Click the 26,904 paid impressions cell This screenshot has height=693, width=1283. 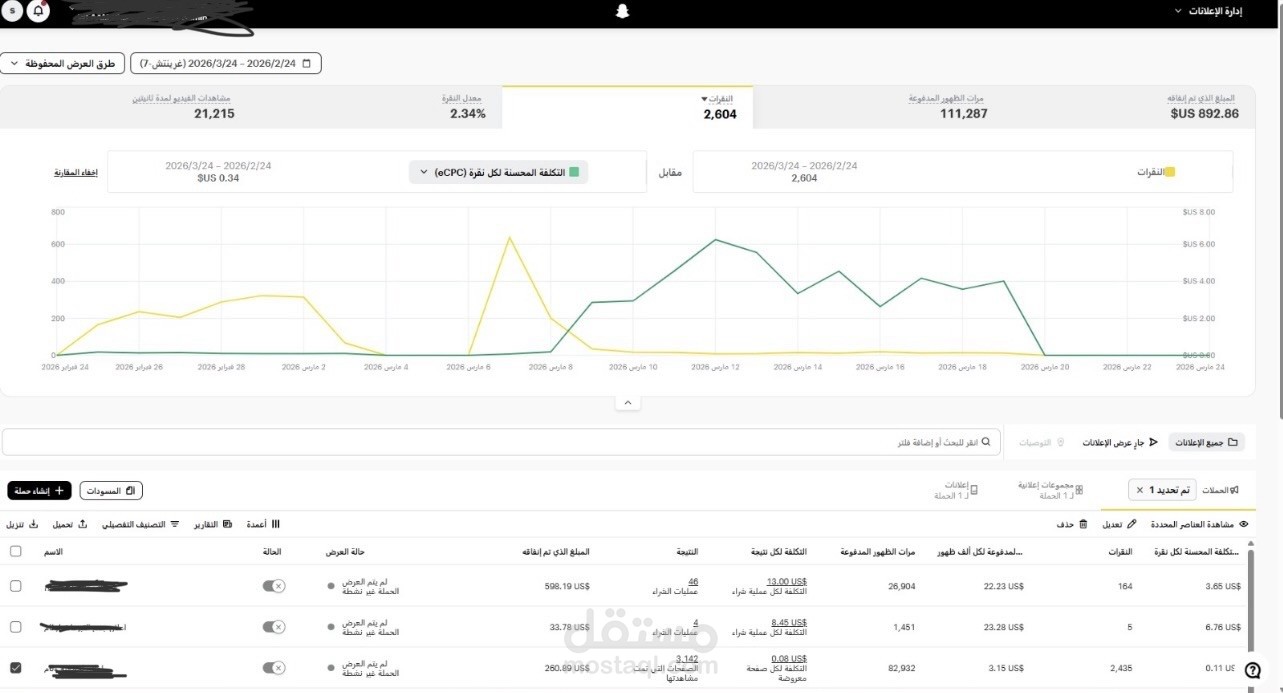(901, 586)
